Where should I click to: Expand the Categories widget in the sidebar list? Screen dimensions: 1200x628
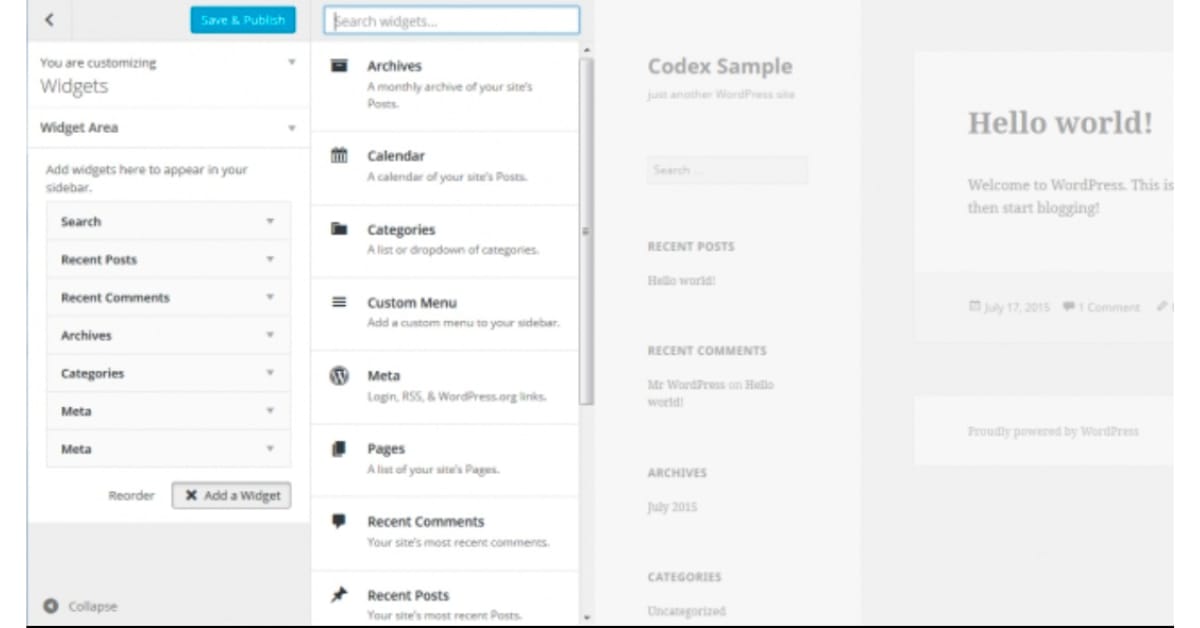click(270, 374)
